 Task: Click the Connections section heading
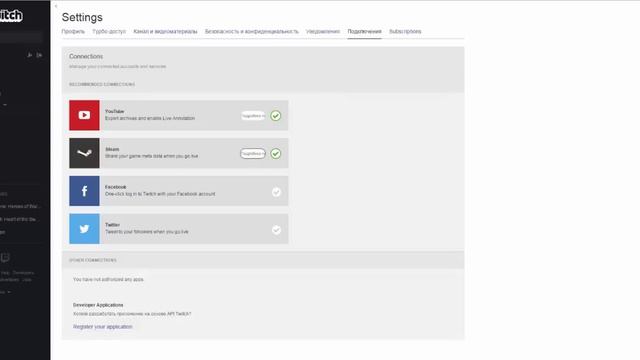click(x=86, y=56)
